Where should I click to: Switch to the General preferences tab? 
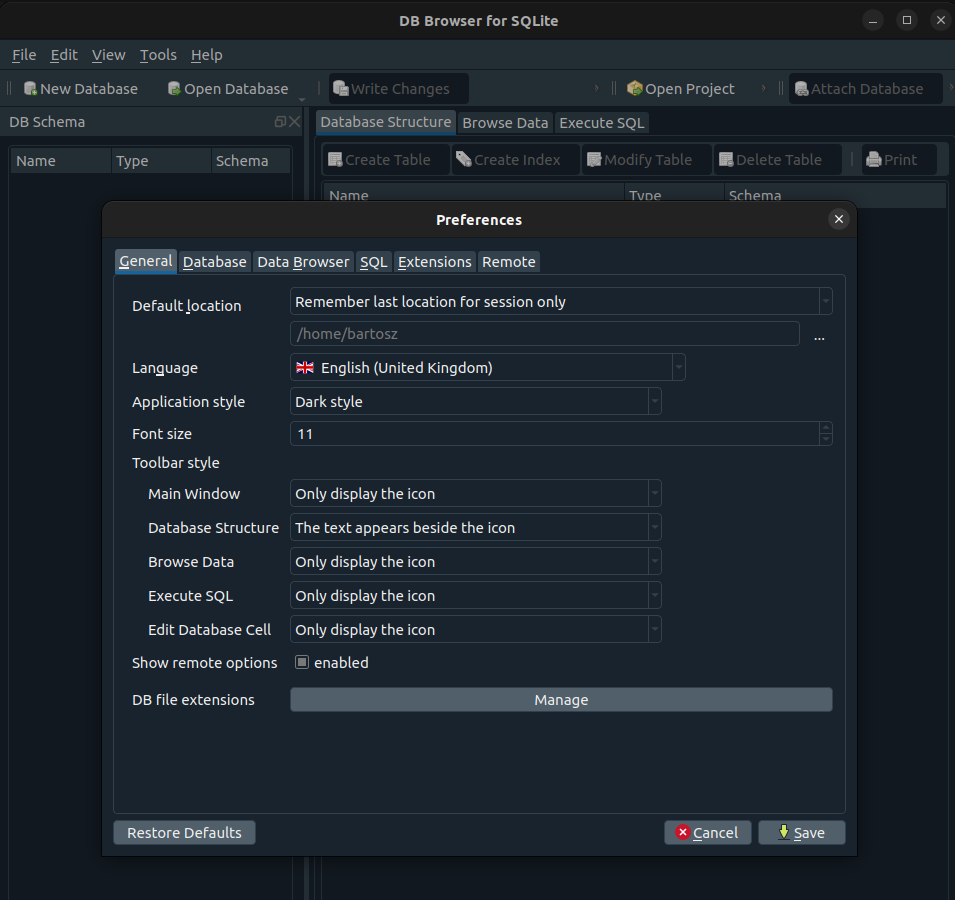pos(146,261)
